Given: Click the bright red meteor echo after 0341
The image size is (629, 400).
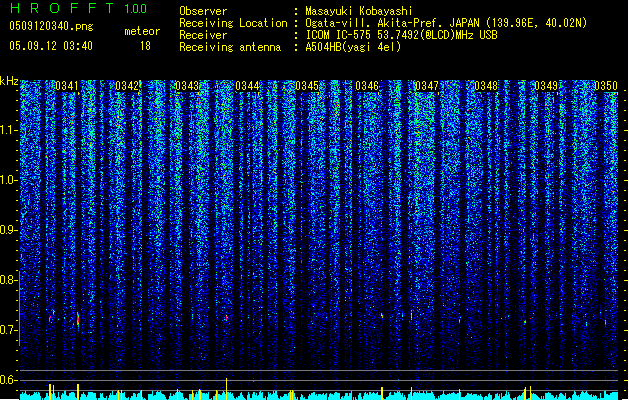Looking at the screenshot, I should (x=78, y=319).
